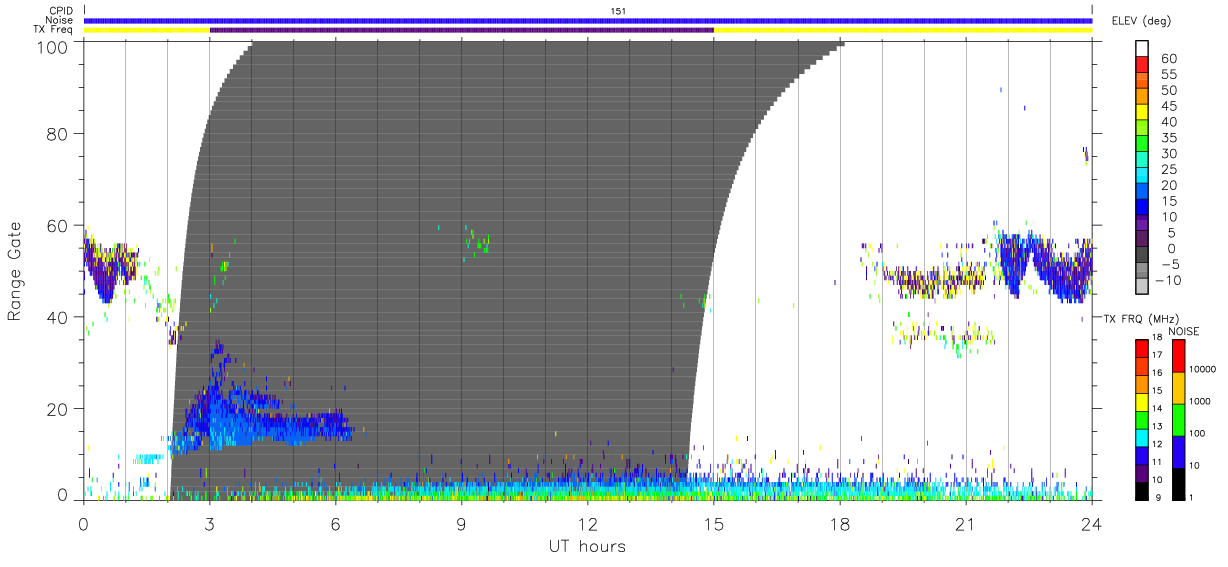Pick the yellow segment of the ELEV colorbar
Viewport: 1228px width, 567px height.
tap(1143, 113)
